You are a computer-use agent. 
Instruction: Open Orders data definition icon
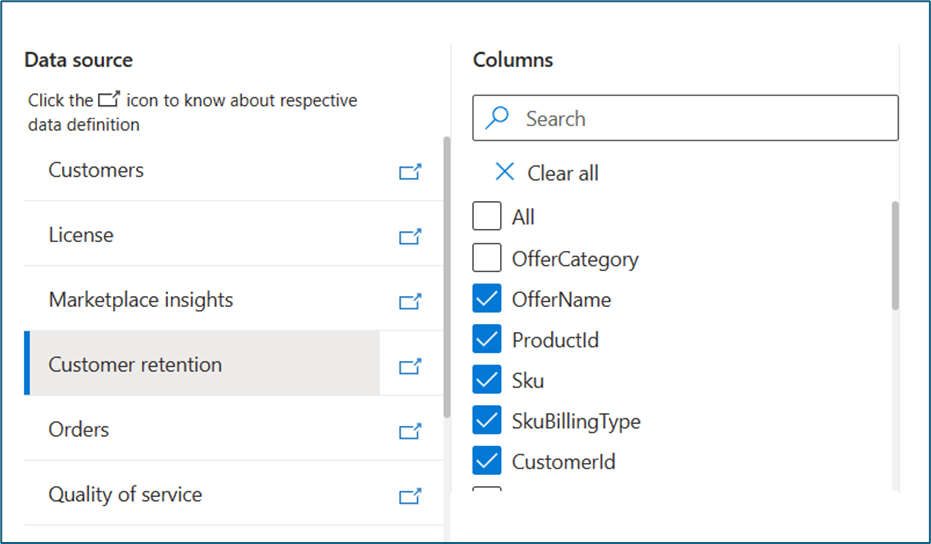(410, 431)
